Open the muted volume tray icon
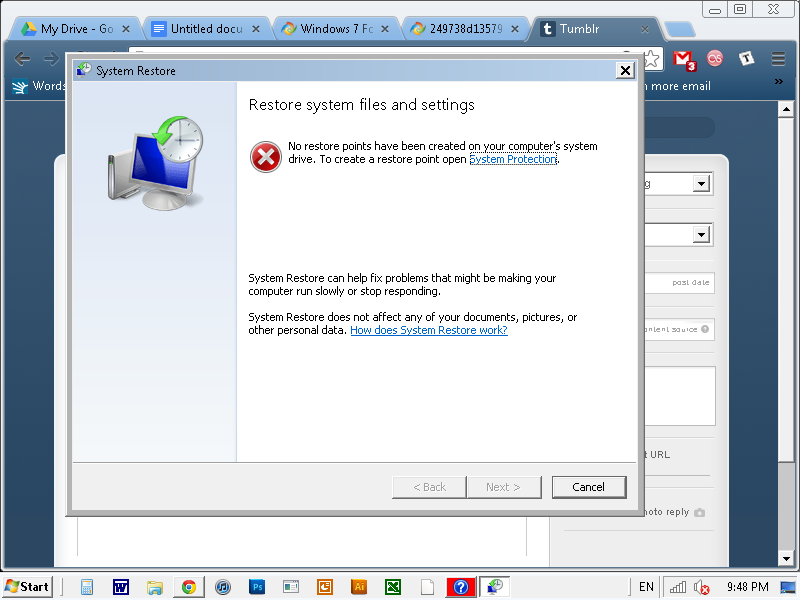The height and width of the screenshot is (600, 800). (x=702, y=587)
